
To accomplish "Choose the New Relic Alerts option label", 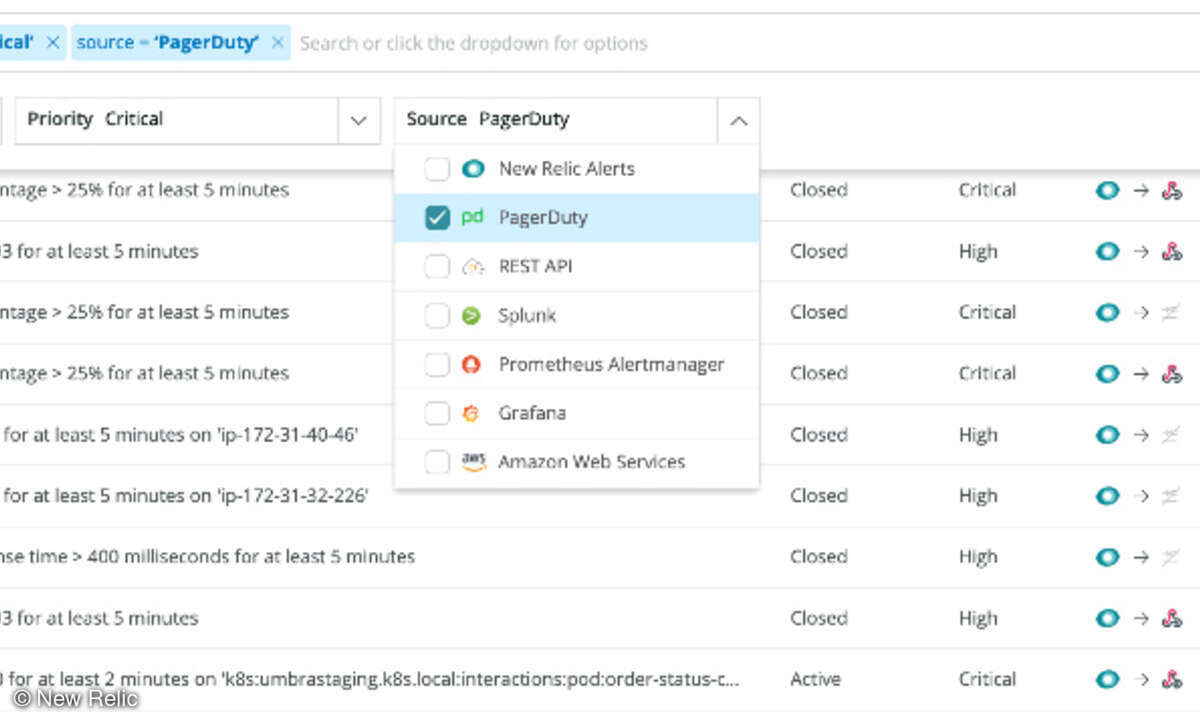I will [x=567, y=169].
